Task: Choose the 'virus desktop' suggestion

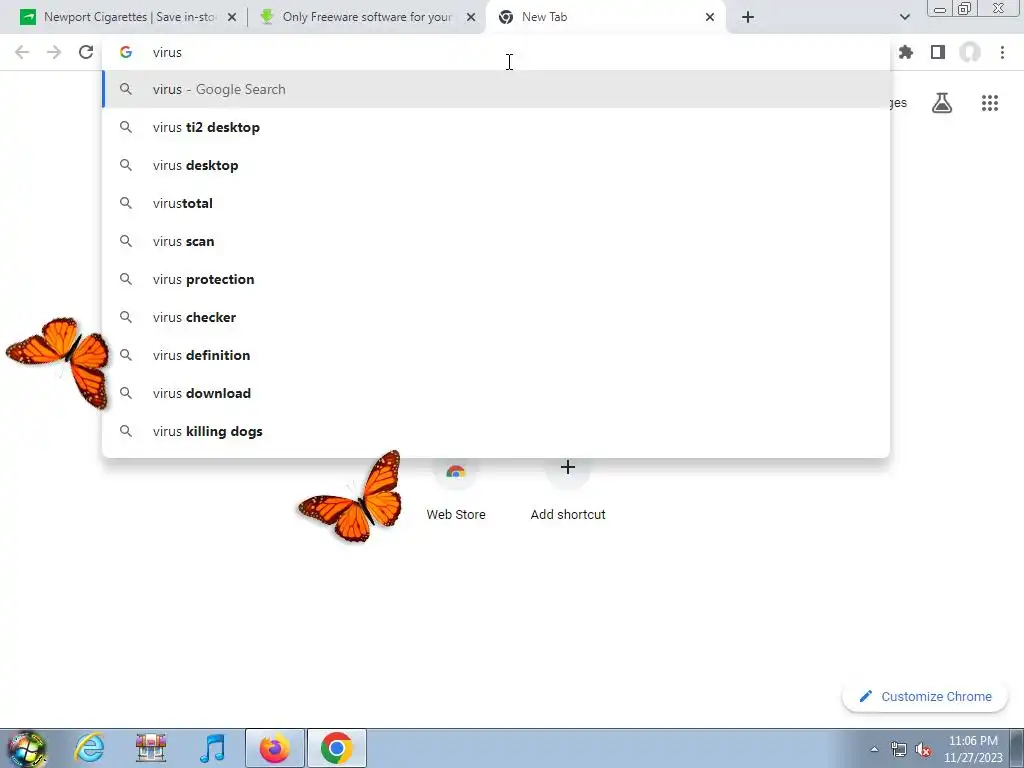Action: pos(496,165)
